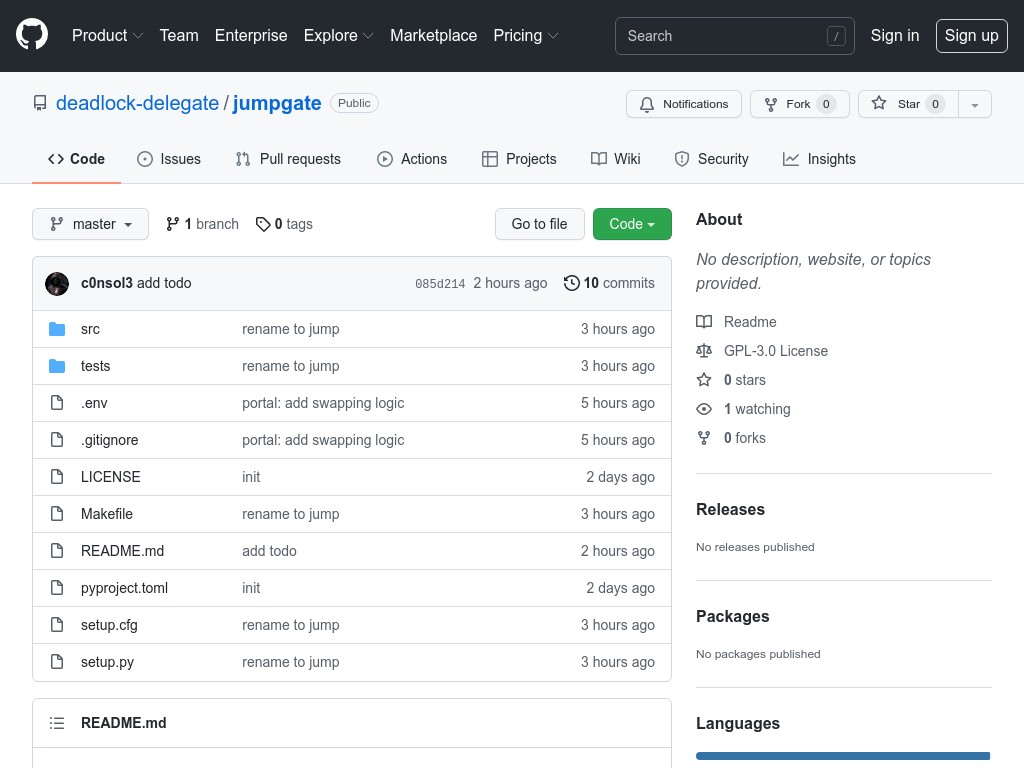The image size is (1024, 768).
Task: Click the Marketplace nav link
Action: [x=434, y=35]
